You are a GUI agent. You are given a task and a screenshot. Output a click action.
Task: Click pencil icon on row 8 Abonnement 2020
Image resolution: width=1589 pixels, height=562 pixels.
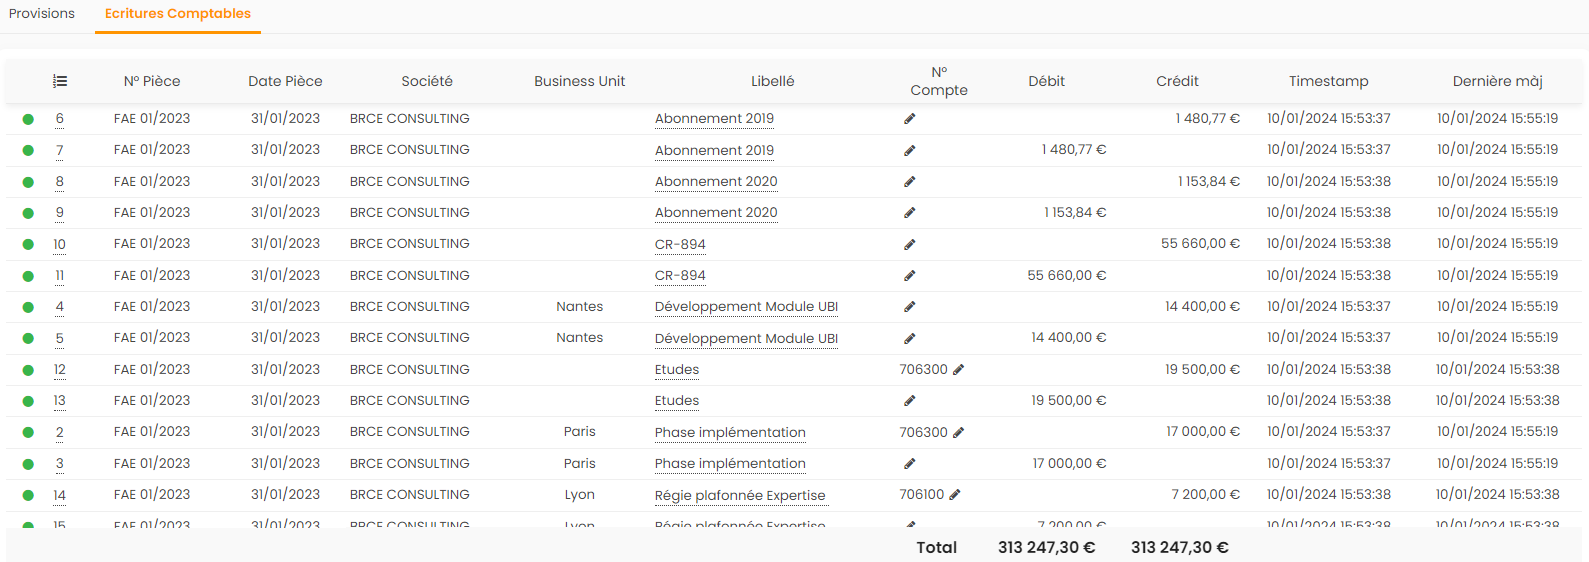[909, 182]
